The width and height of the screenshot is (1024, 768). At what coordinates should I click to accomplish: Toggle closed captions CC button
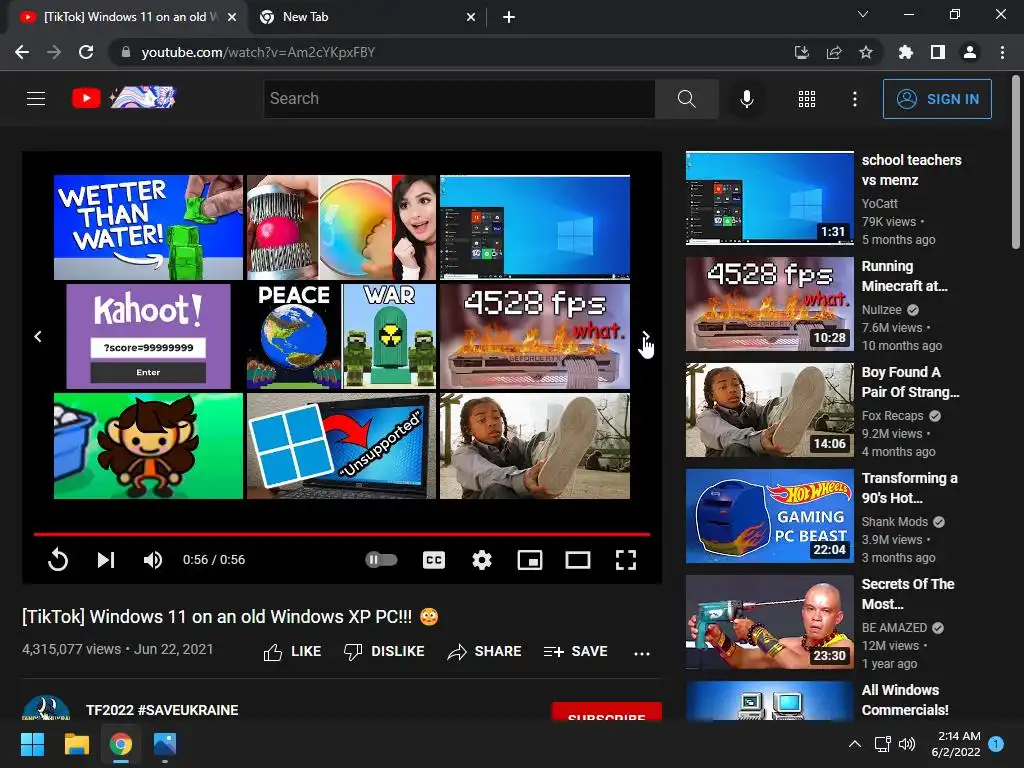(x=434, y=560)
